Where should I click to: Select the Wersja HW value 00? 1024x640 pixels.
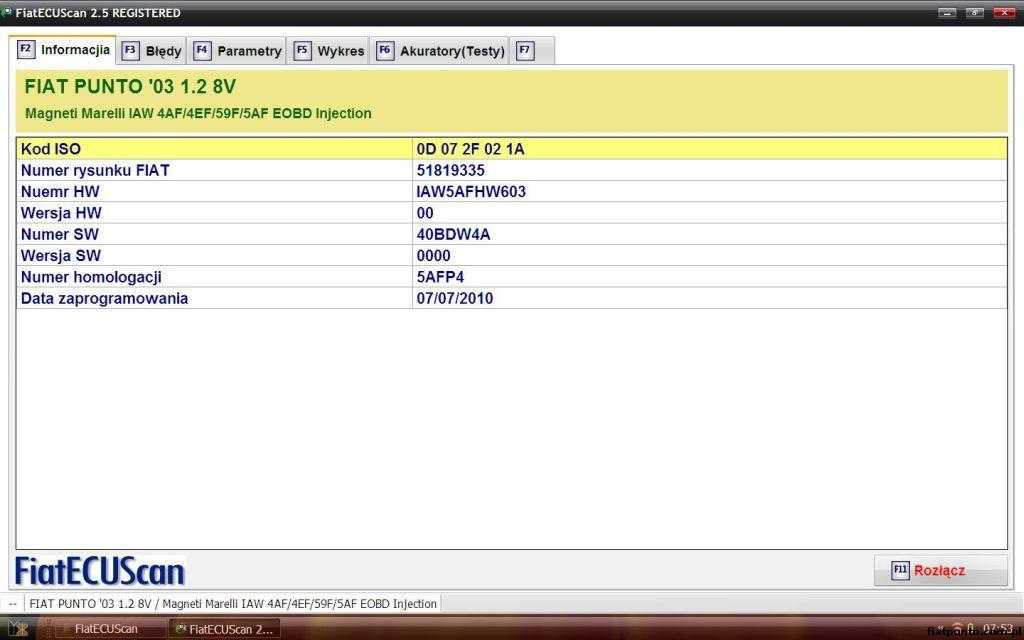coord(425,213)
